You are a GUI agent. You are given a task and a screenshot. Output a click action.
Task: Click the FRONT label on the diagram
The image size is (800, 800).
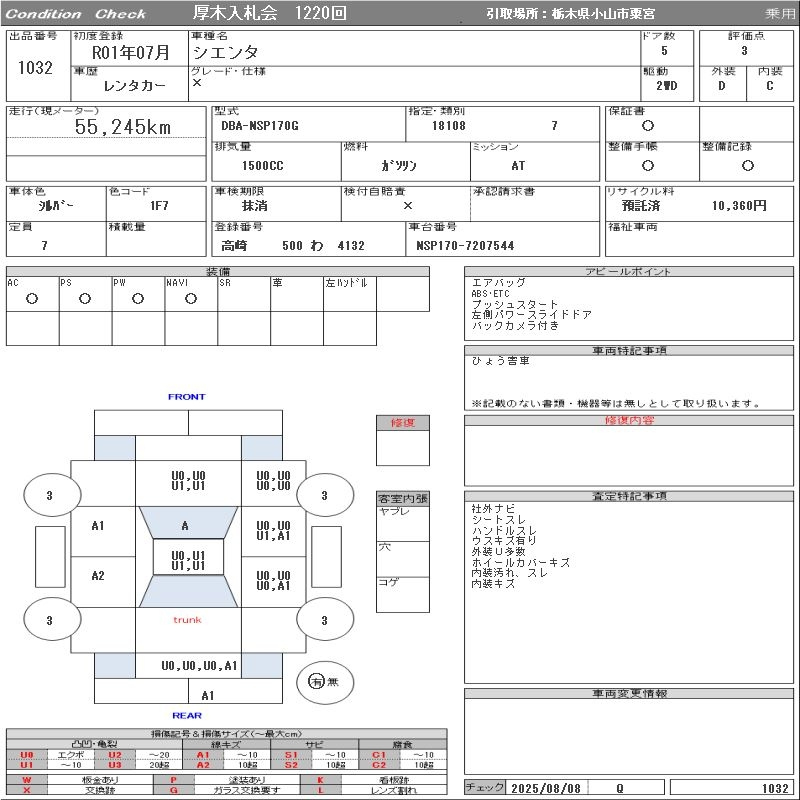pyautogui.click(x=187, y=396)
